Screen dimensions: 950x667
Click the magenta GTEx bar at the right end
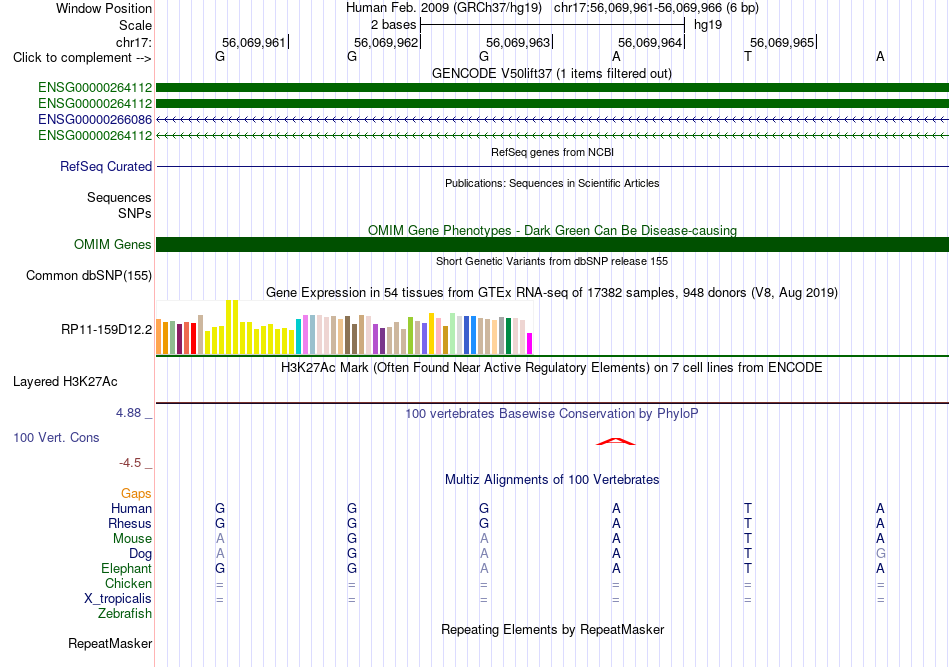coord(530,343)
